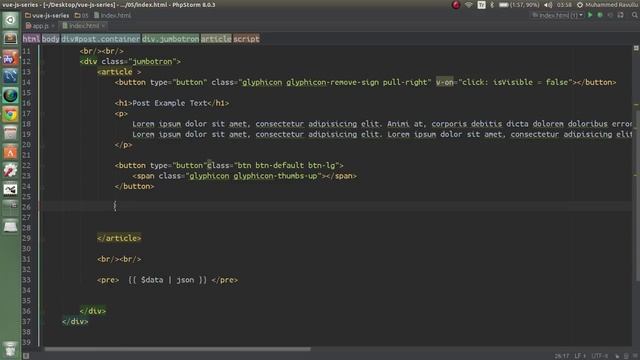Click the horizontal scrollbar of editor
The image size is (640, 360).
[x=178, y=349]
